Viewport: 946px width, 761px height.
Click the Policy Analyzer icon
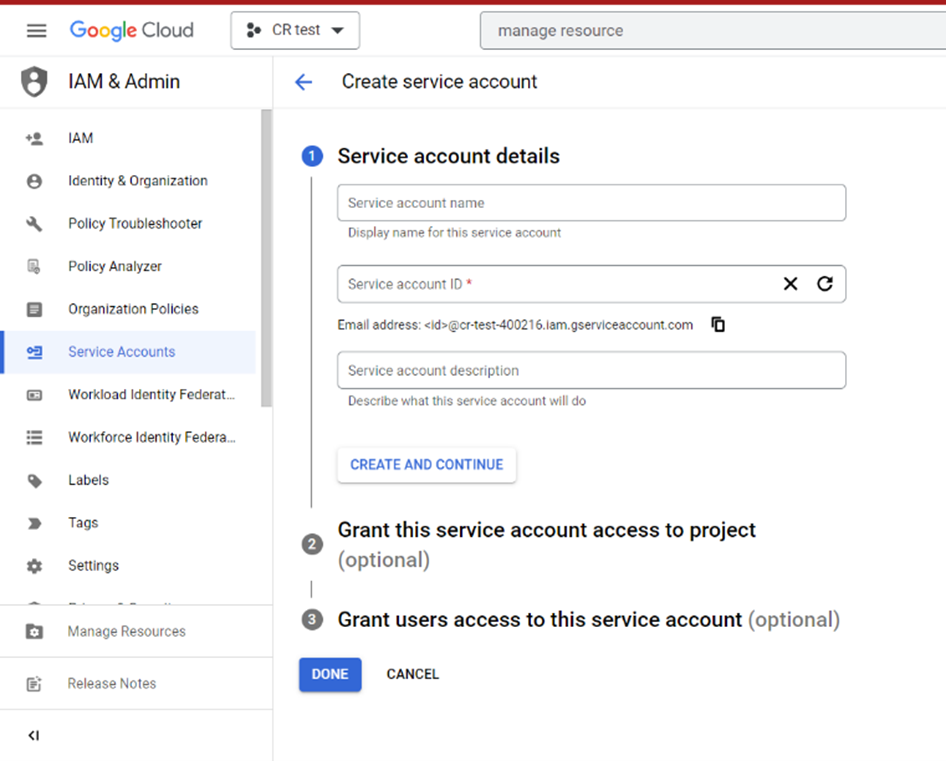34,267
